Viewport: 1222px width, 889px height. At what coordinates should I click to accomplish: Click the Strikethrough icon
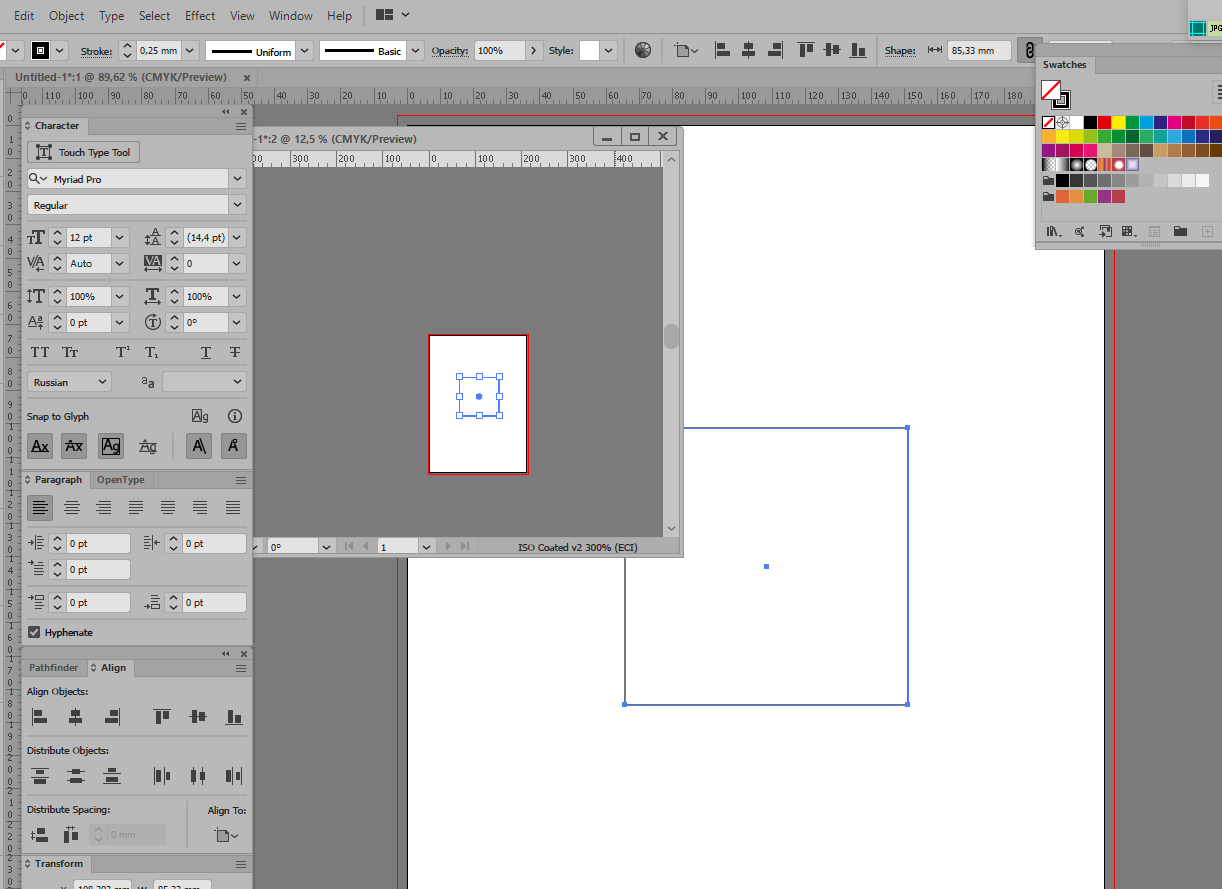[x=234, y=353]
